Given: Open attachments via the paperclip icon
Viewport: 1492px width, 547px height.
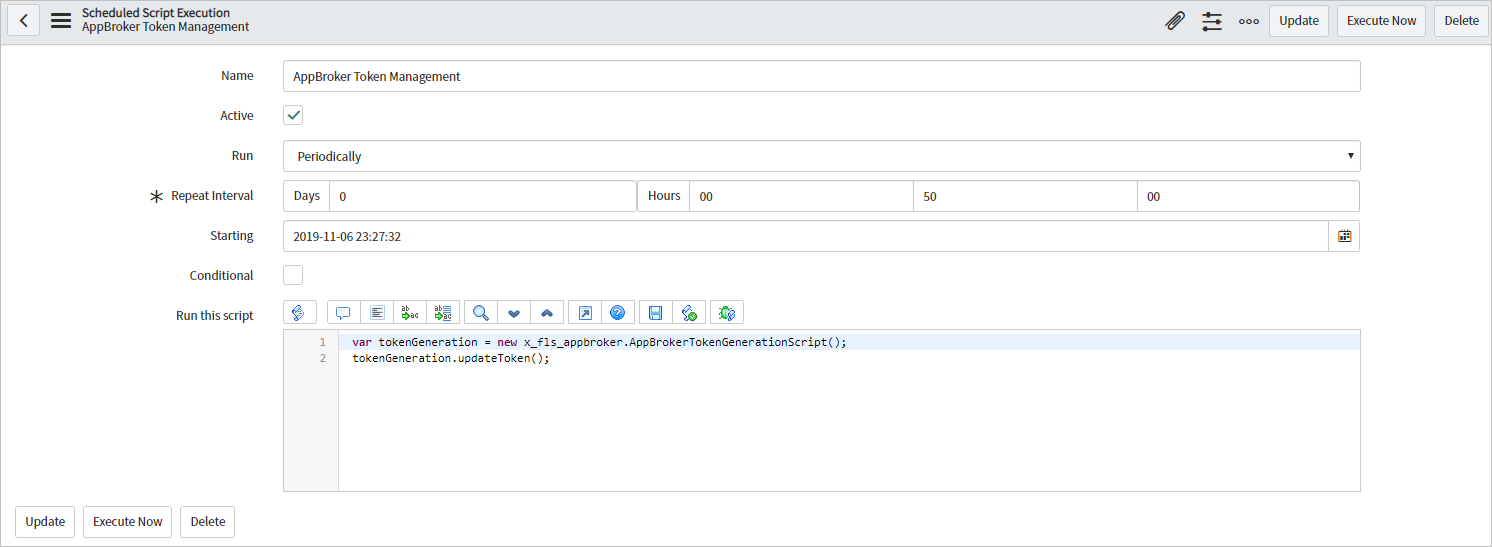Looking at the screenshot, I should coord(1176,20).
